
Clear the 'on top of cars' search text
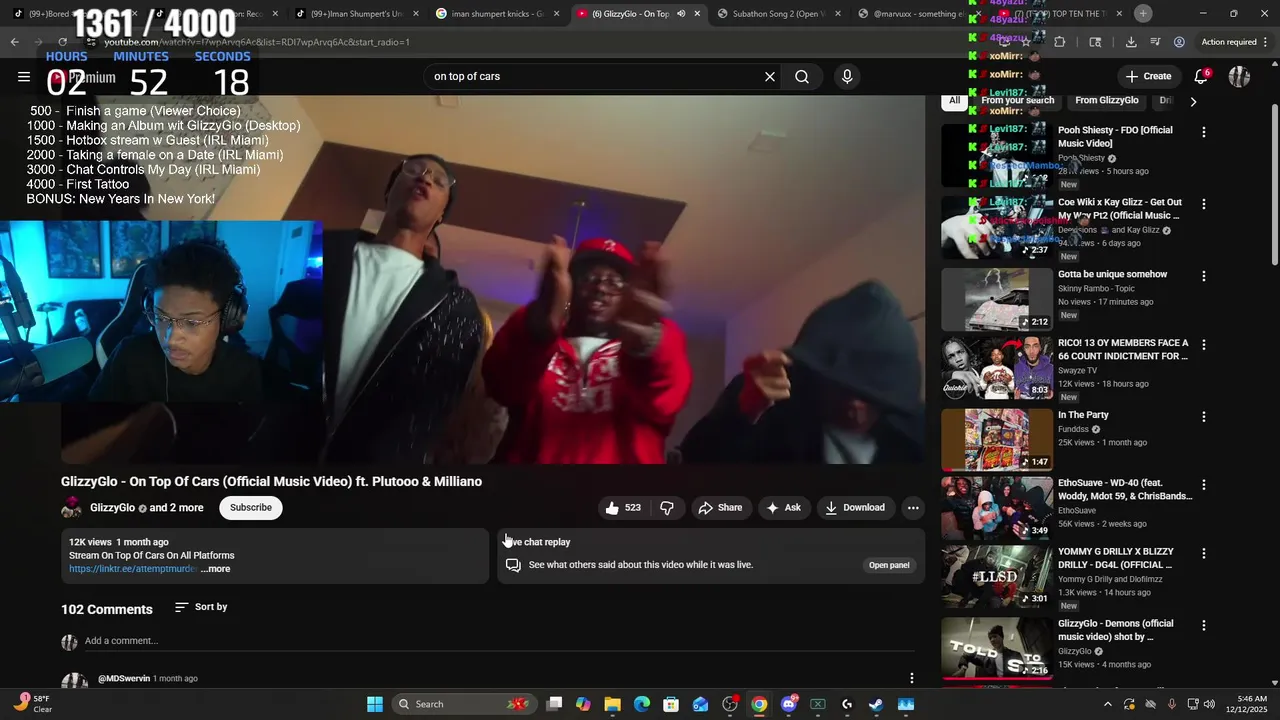(770, 76)
